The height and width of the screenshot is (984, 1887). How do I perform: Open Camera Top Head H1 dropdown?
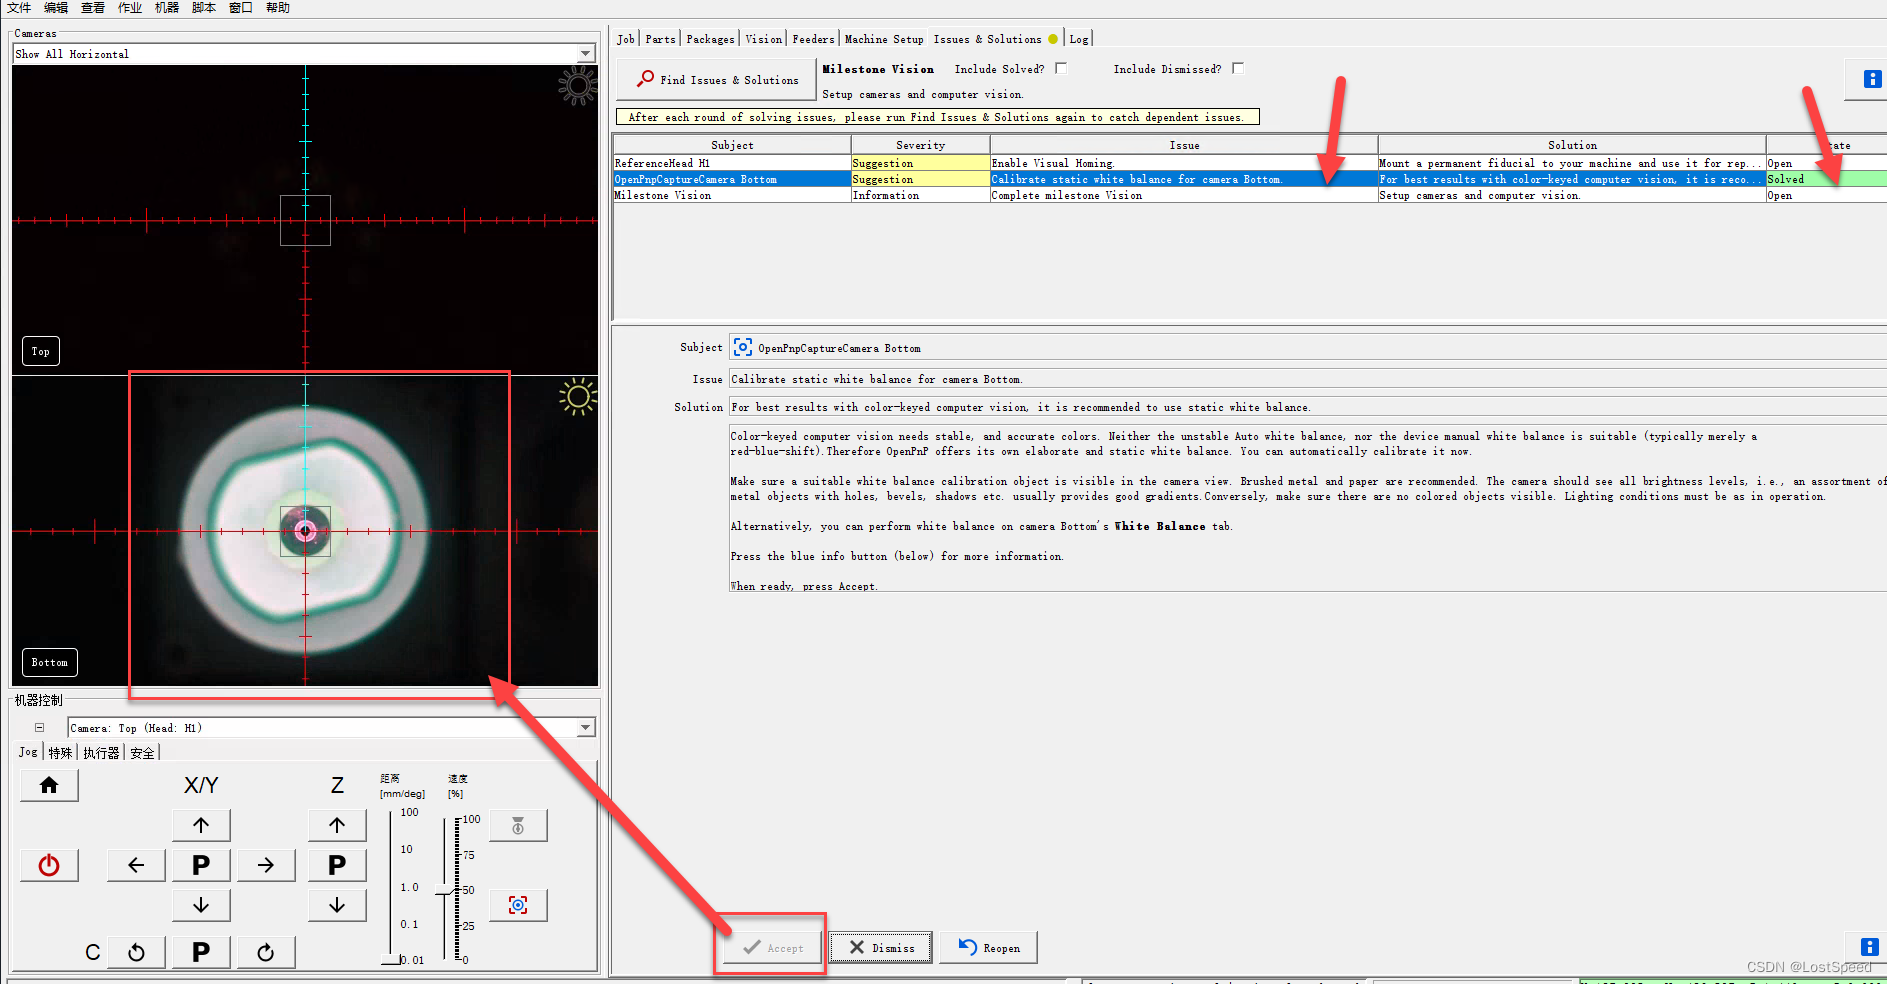[x=331, y=727]
